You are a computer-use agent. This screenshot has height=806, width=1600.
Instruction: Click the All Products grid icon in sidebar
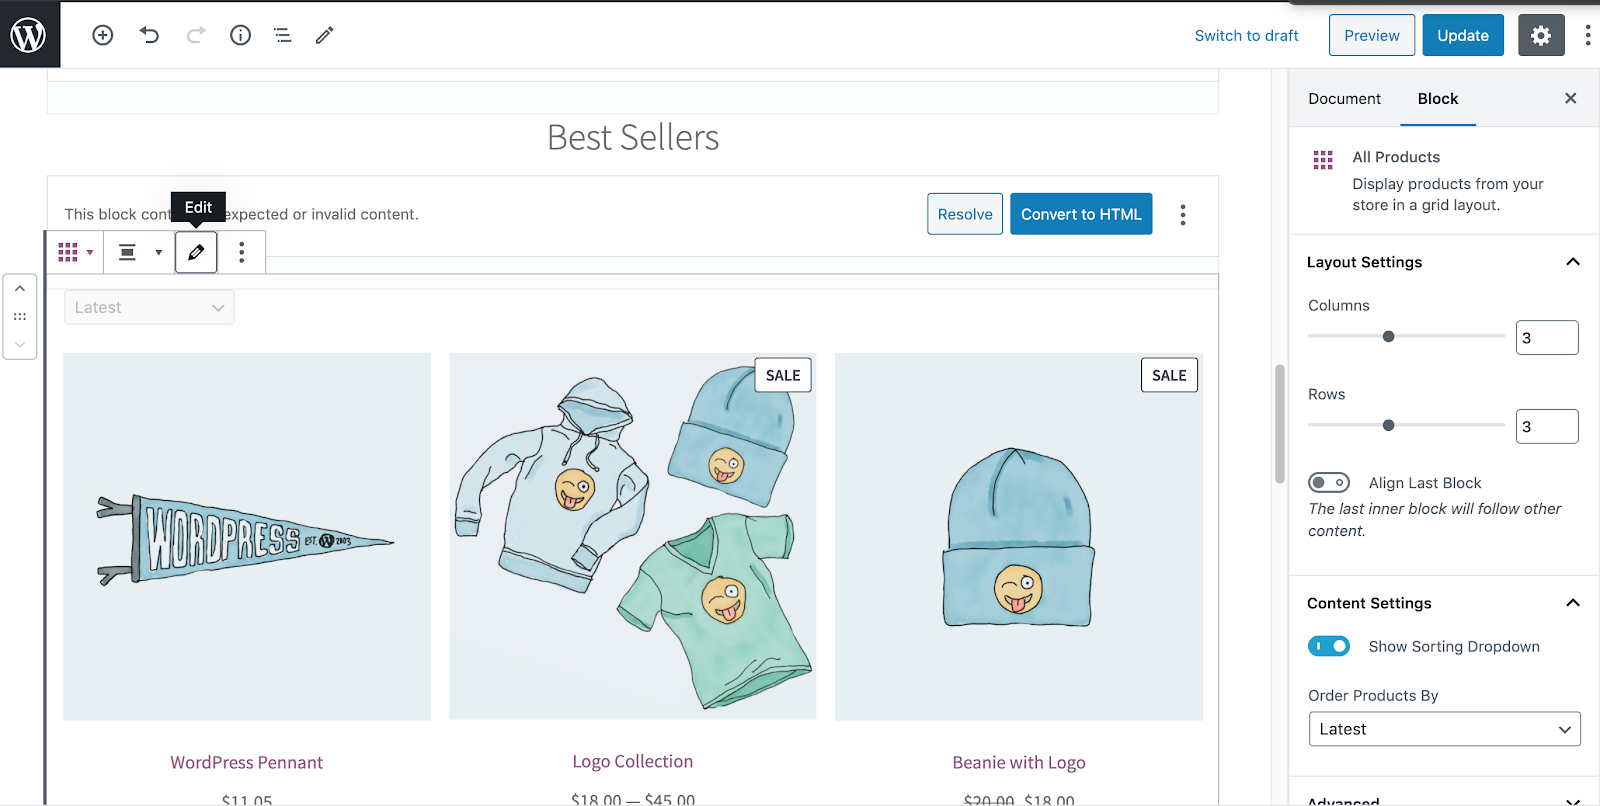(1323, 160)
